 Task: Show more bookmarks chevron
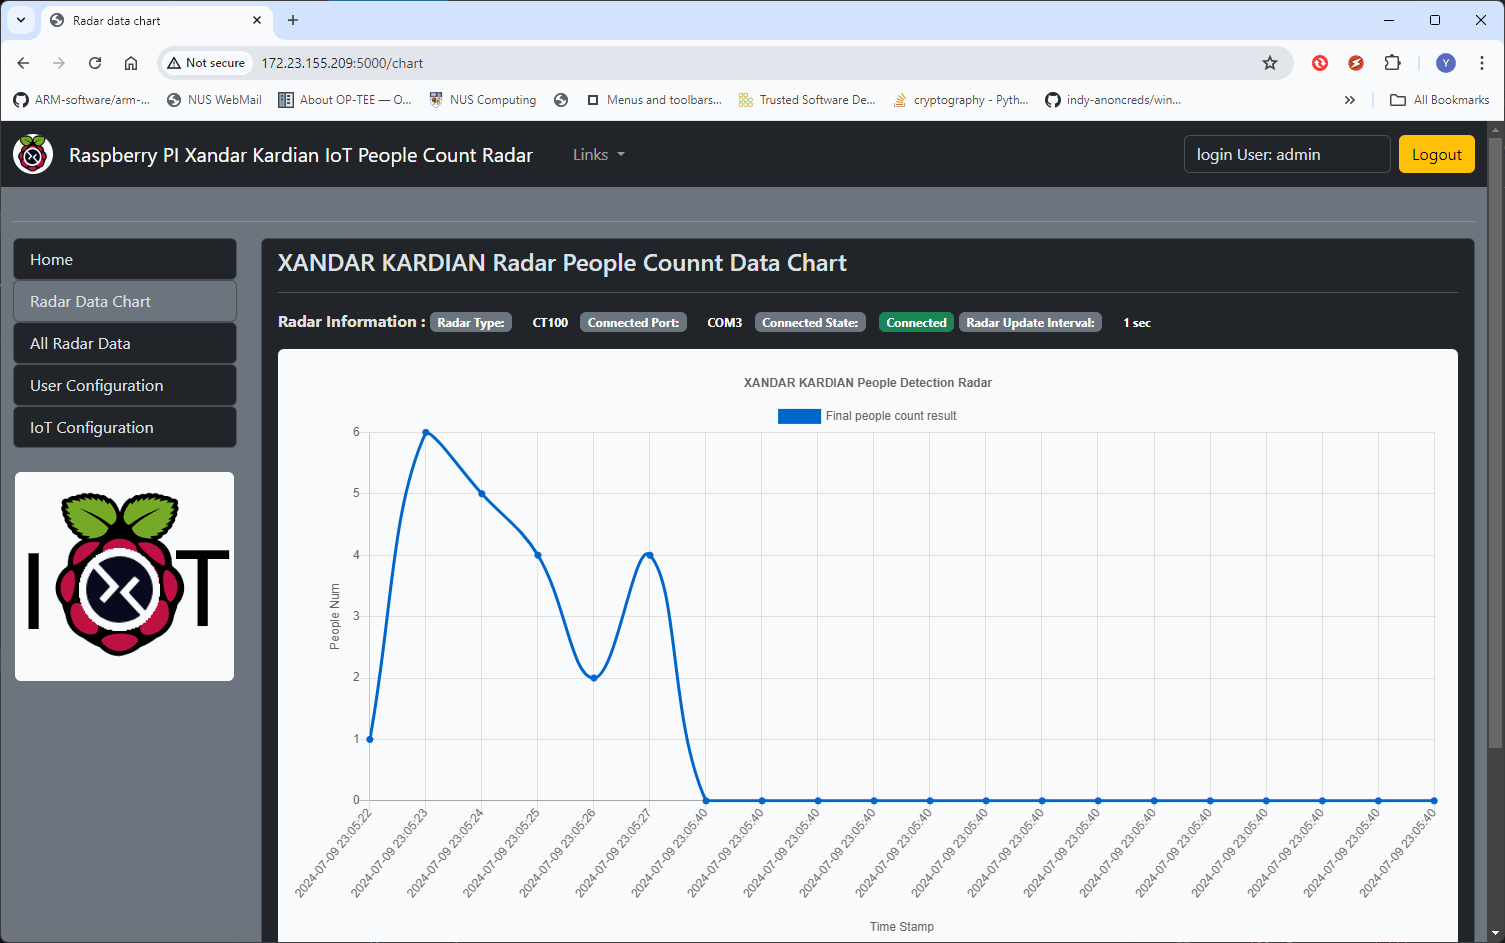point(1350,100)
